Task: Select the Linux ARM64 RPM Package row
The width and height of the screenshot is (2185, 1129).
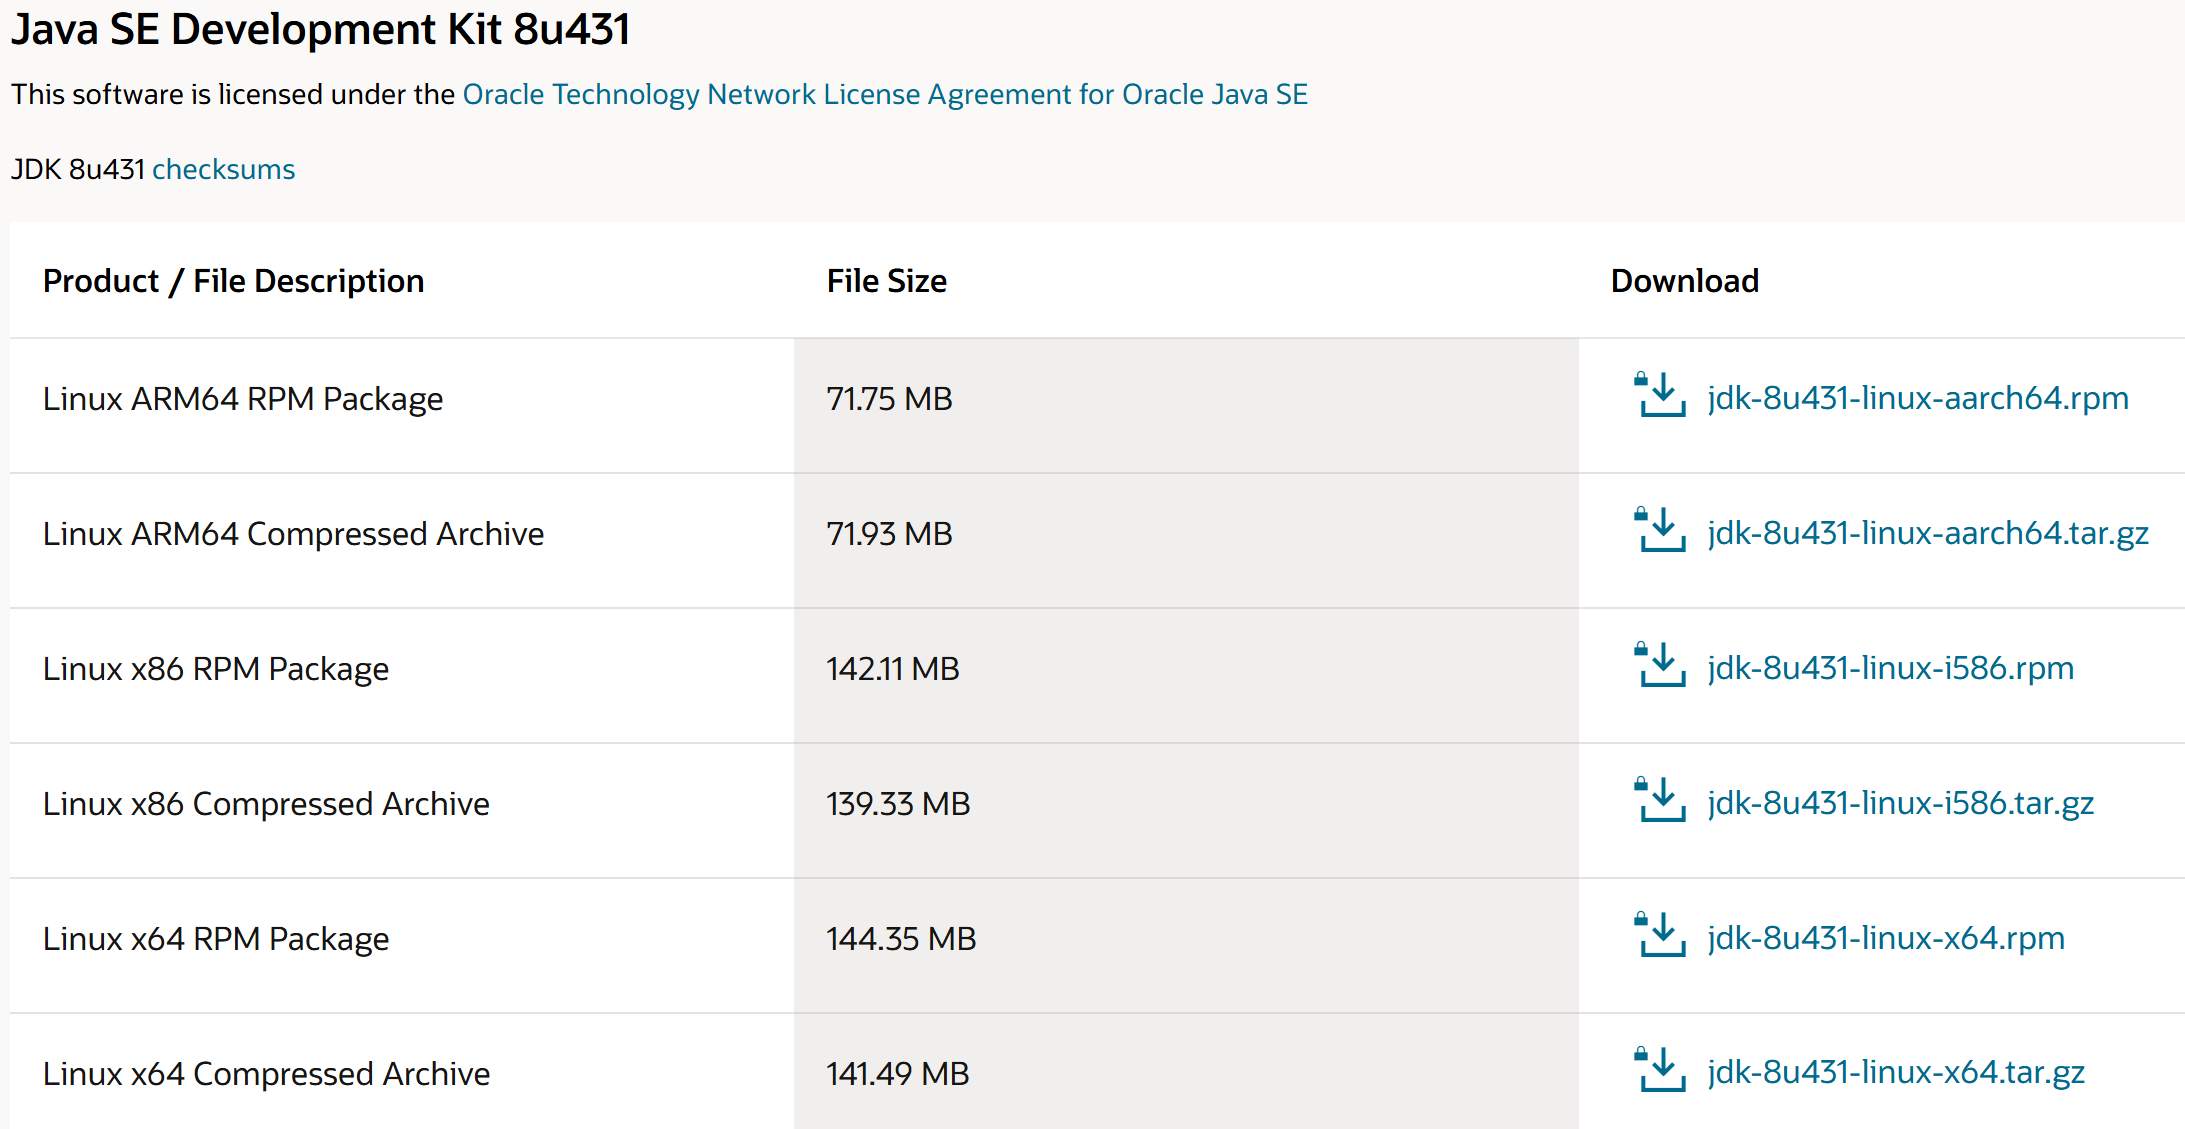Action: (x=243, y=399)
